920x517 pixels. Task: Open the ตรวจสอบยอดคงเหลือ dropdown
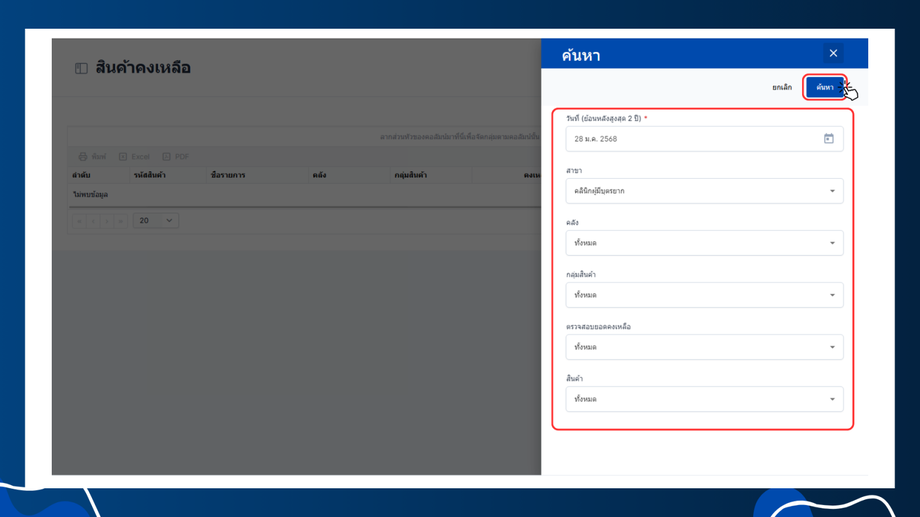coord(704,347)
